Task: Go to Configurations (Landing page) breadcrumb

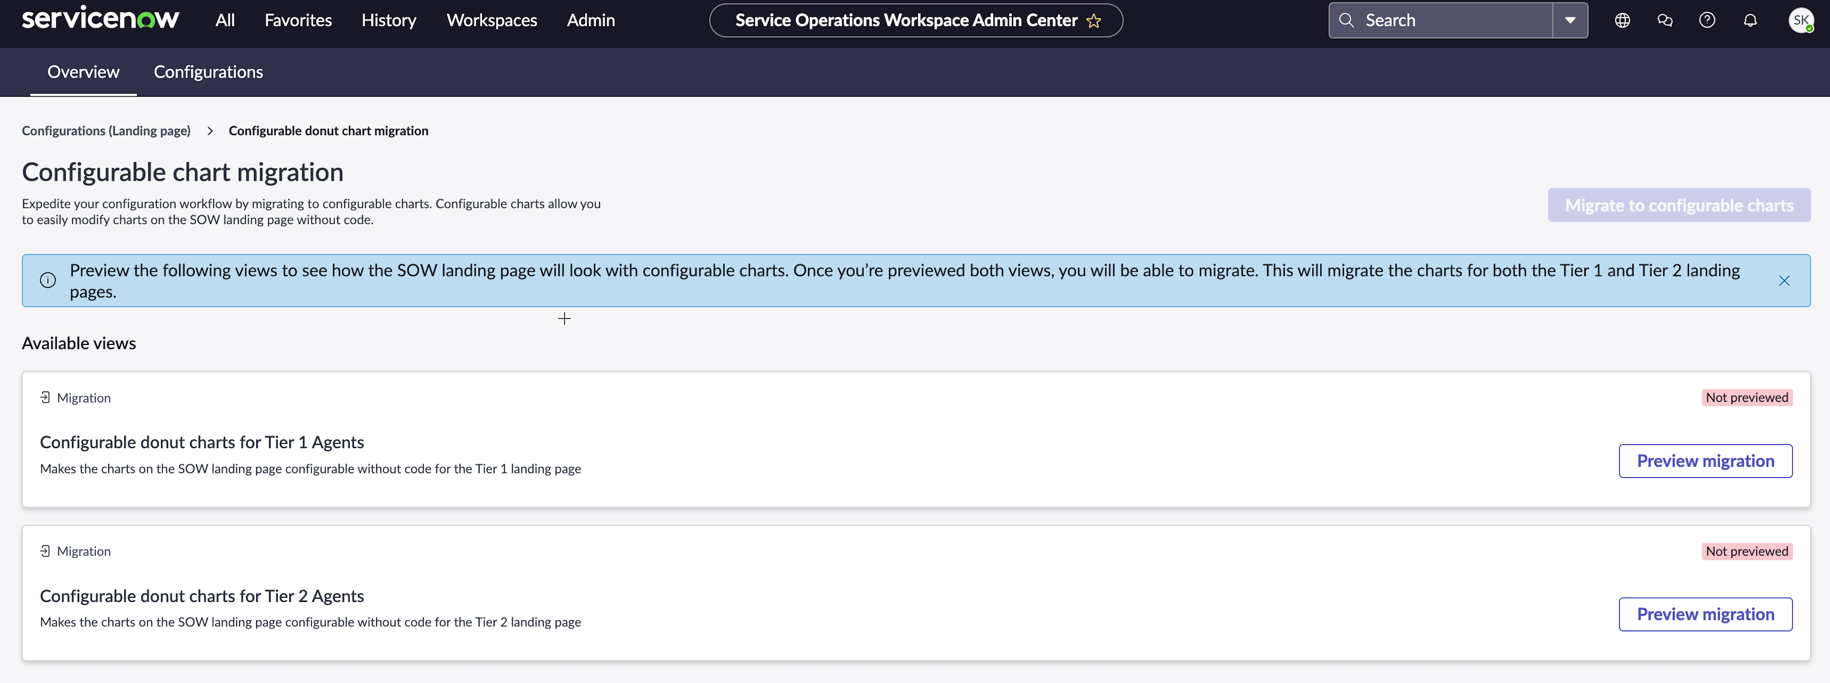Action: pyautogui.click(x=106, y=131)
